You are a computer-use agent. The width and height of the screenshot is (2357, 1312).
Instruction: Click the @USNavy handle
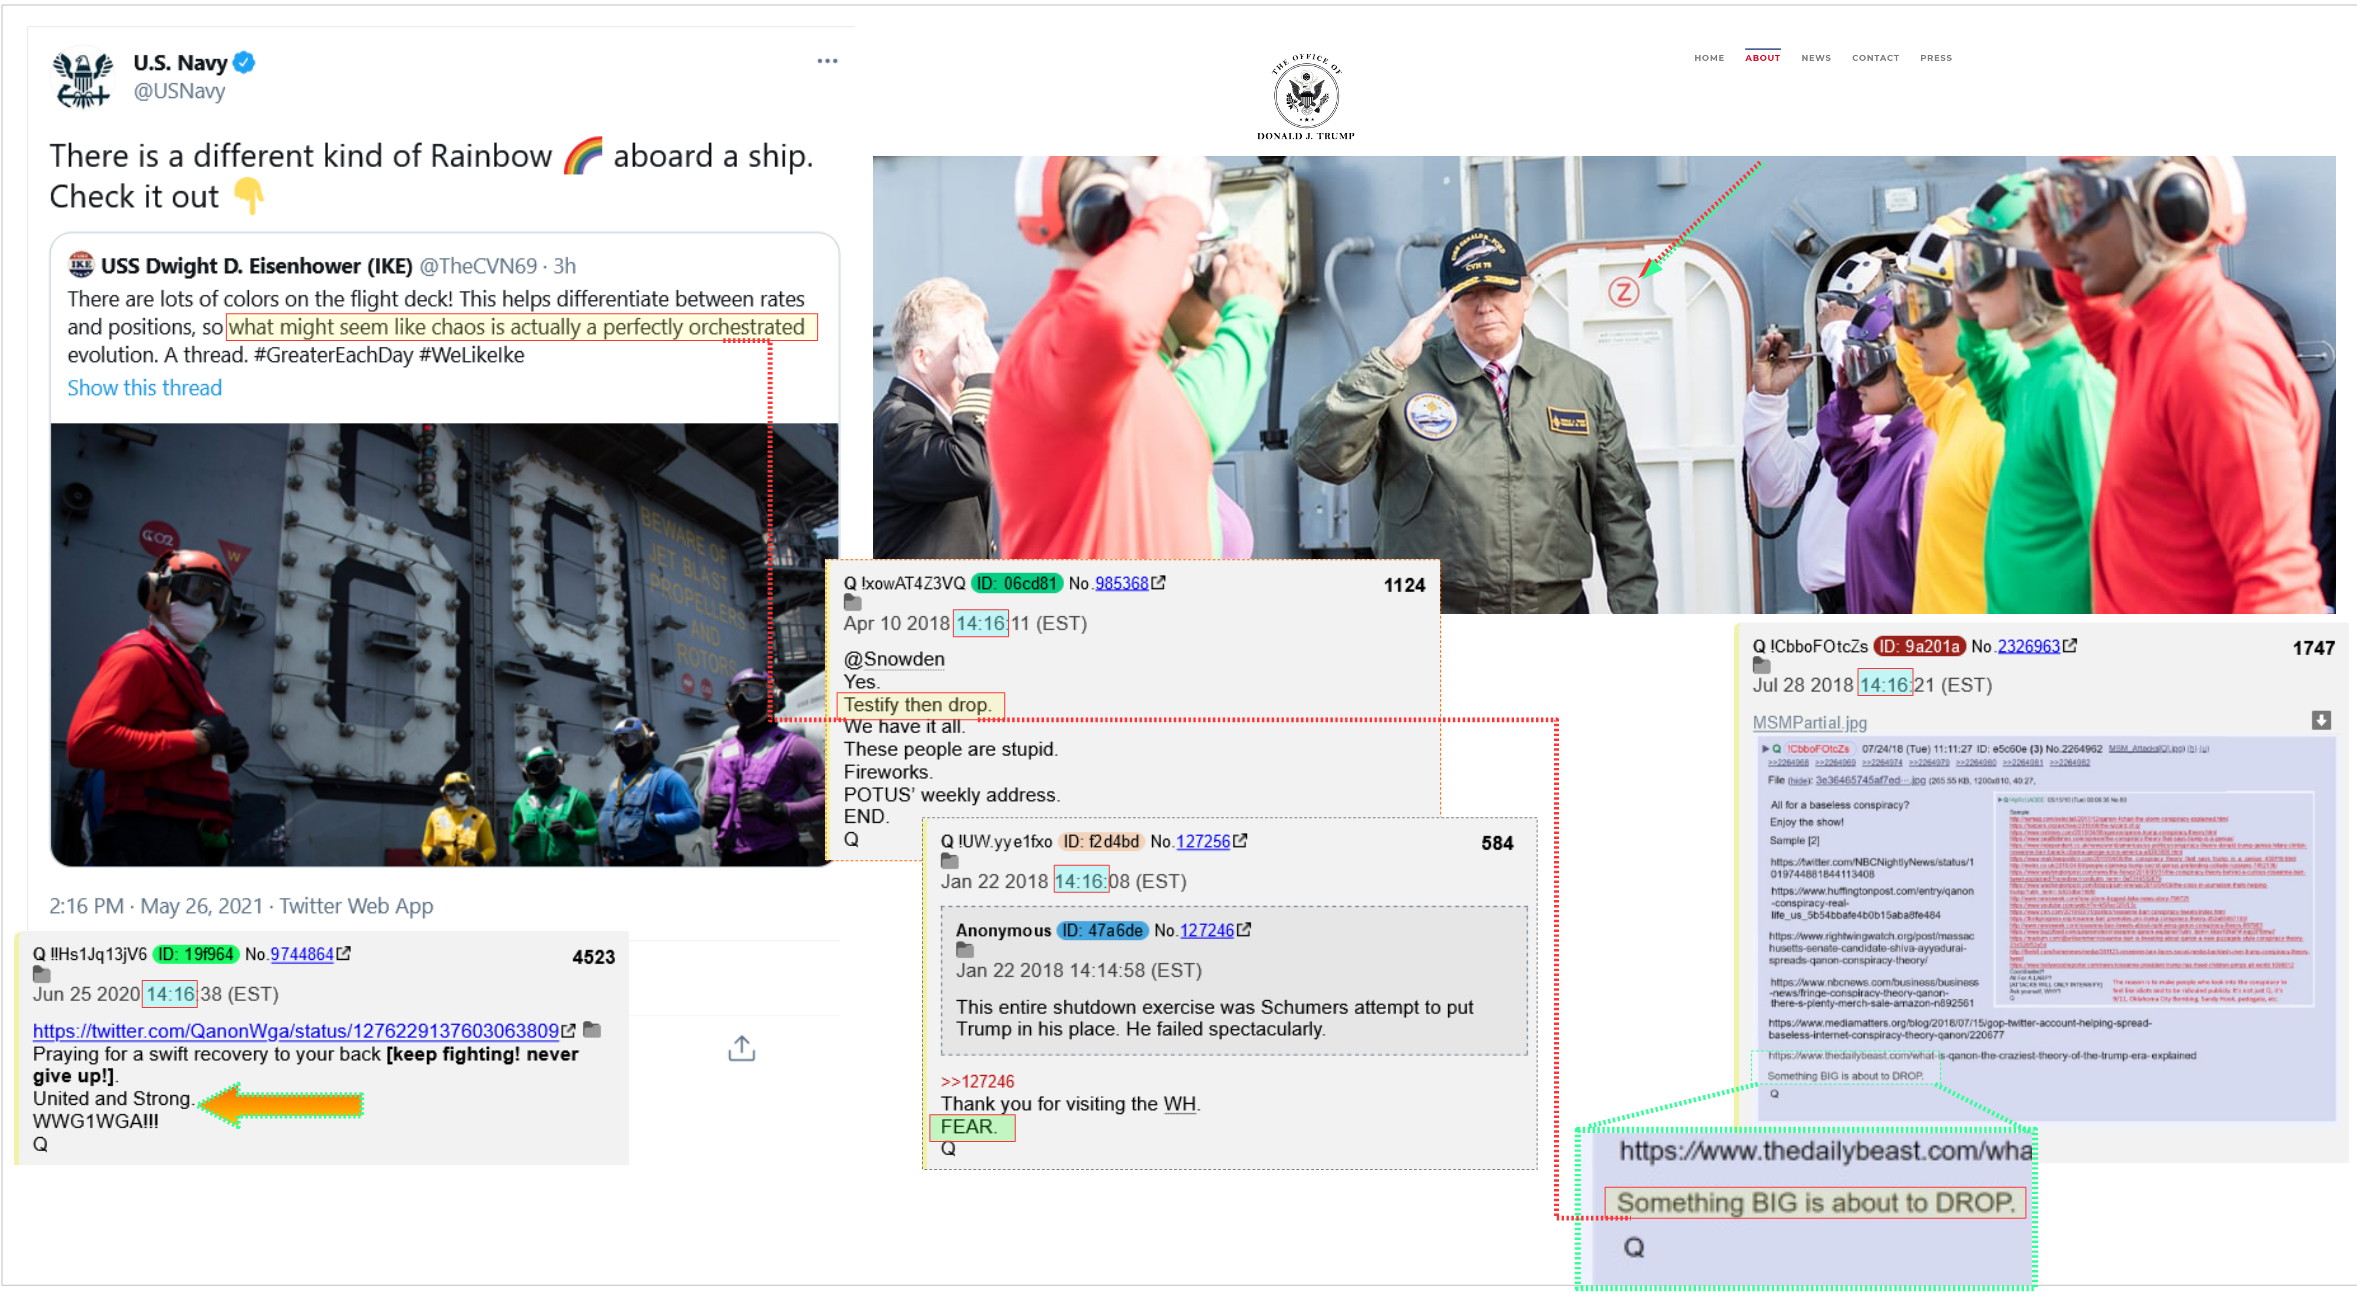(179, 91)
